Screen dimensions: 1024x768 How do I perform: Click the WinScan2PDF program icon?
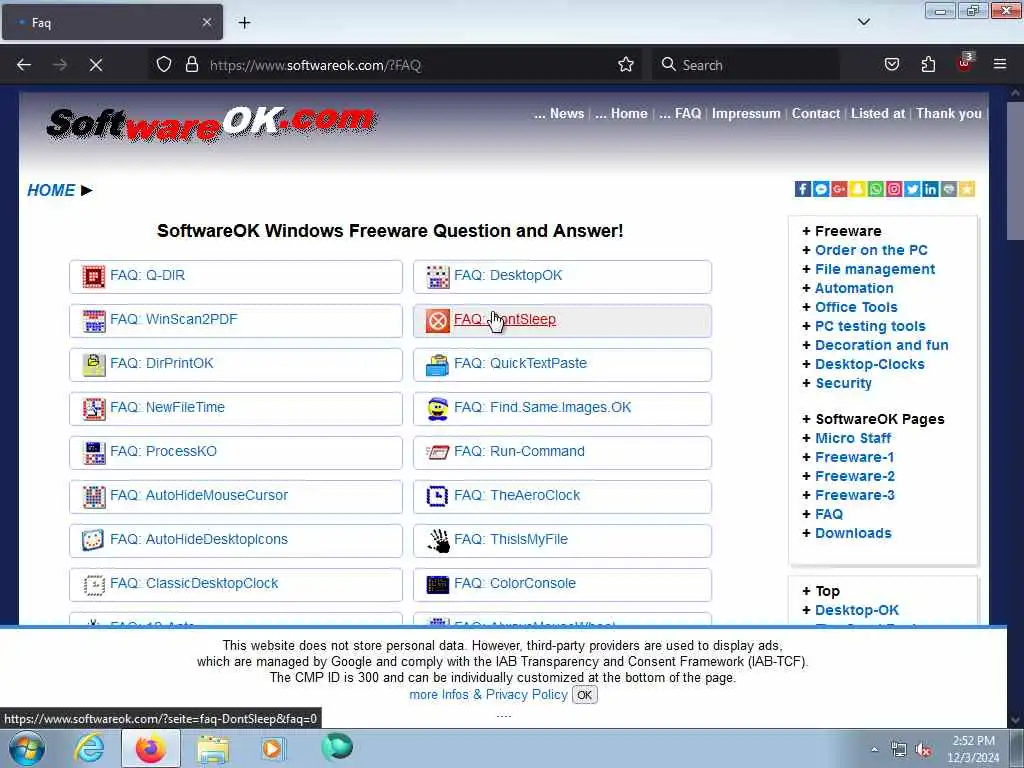coord(93,321)
